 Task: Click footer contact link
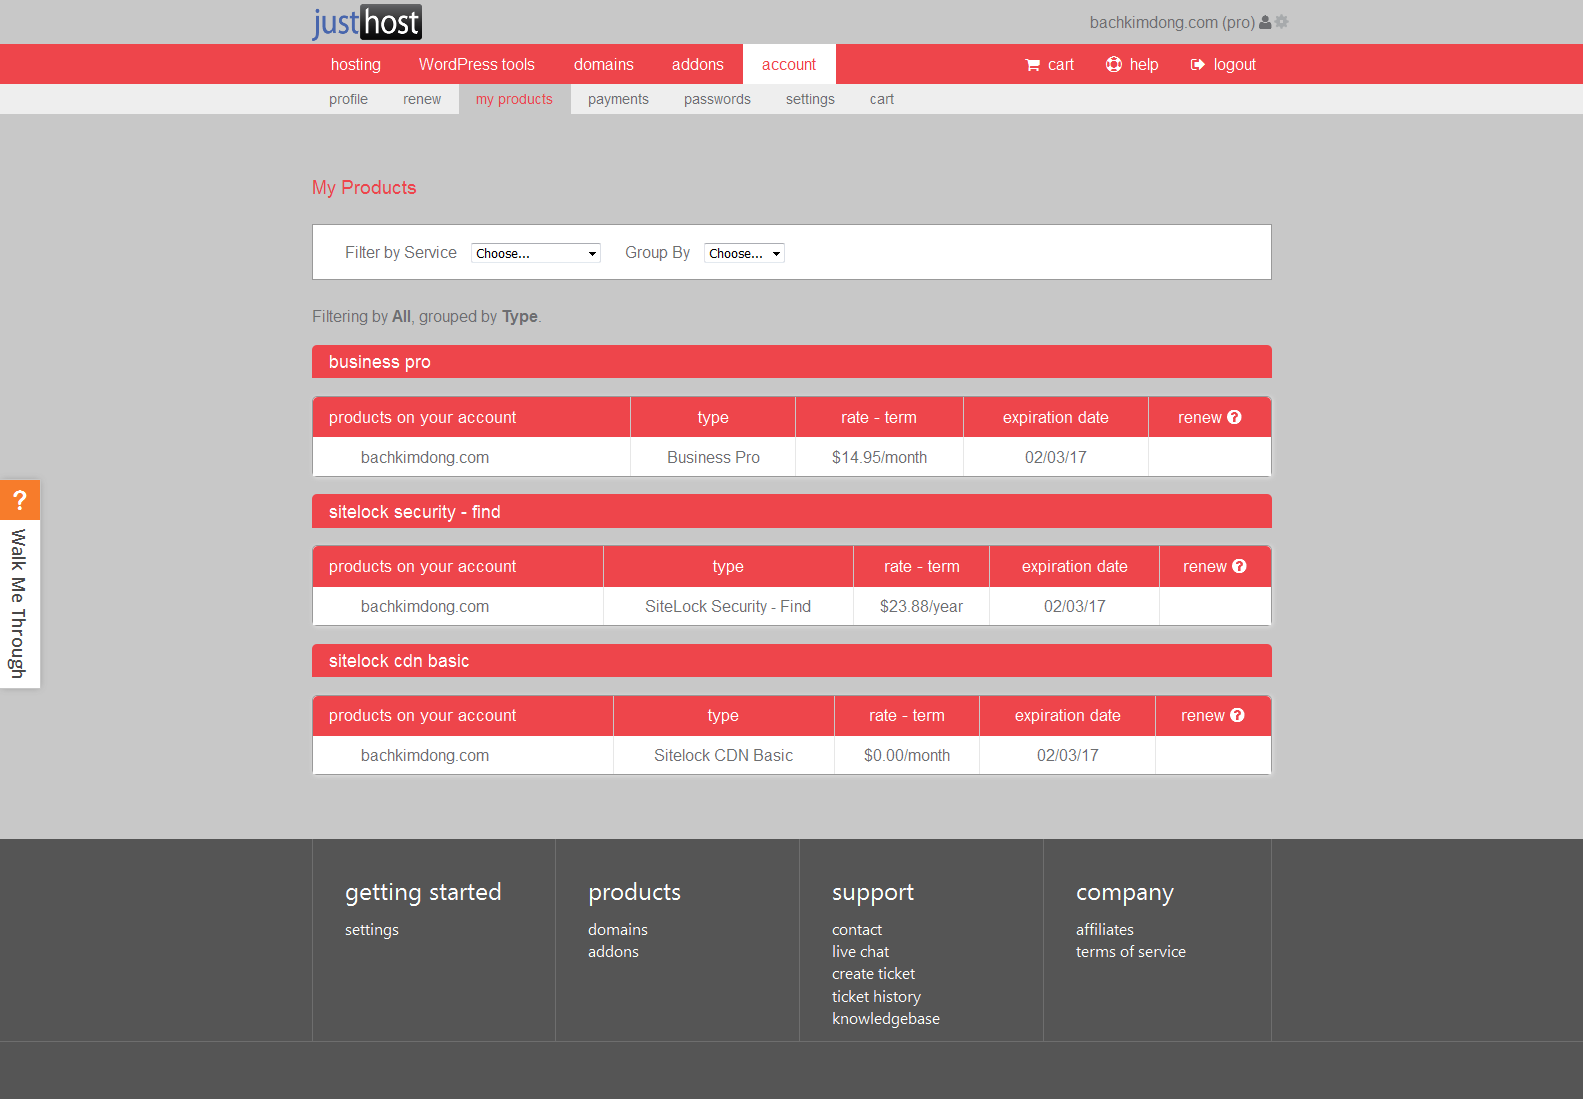coord(857,929)
